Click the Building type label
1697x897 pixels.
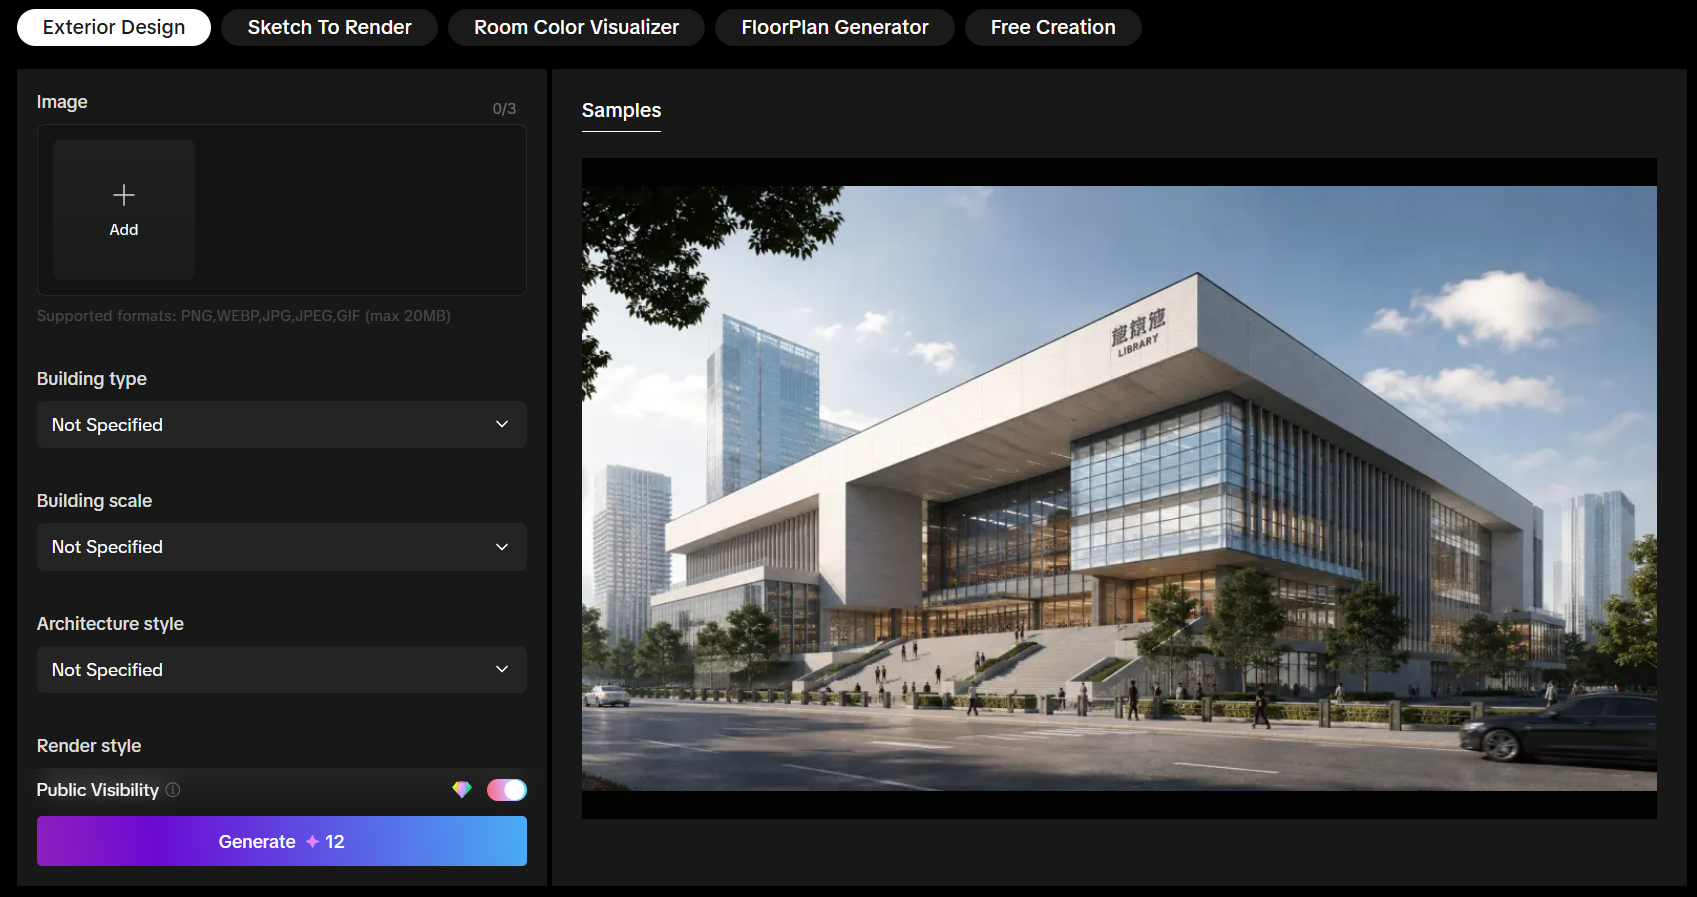coord(92,379)
